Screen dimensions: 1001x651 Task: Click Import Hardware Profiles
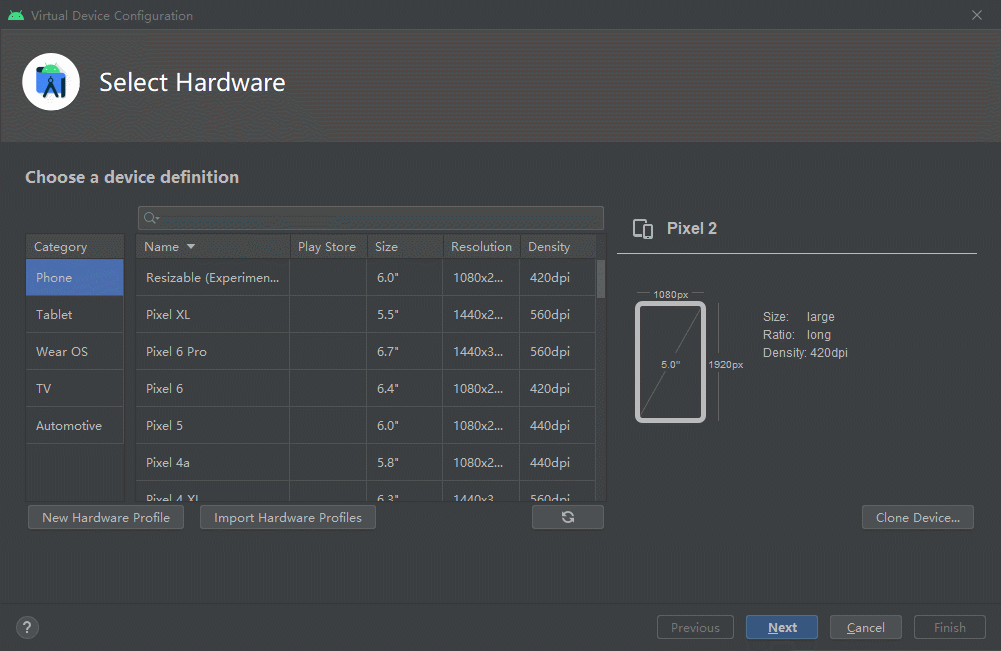click(x=288, y=517)
